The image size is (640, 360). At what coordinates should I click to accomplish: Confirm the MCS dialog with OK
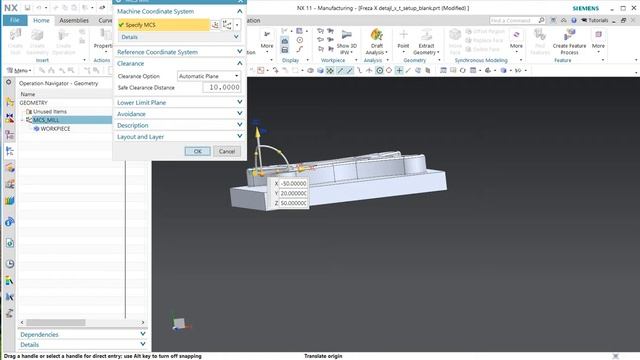point(198,151)
